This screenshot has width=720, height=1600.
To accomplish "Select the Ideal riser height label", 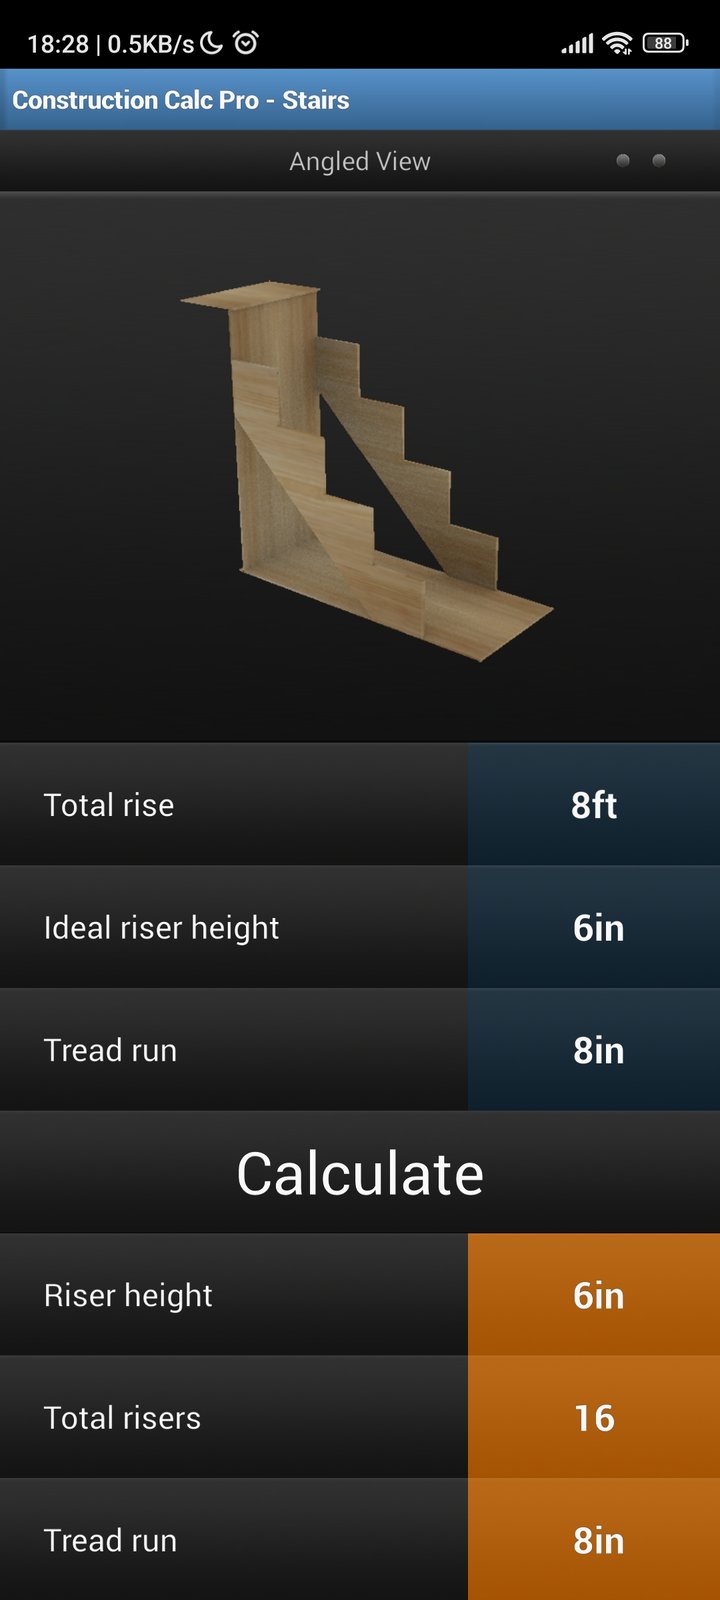I will [x=162, y=928].
